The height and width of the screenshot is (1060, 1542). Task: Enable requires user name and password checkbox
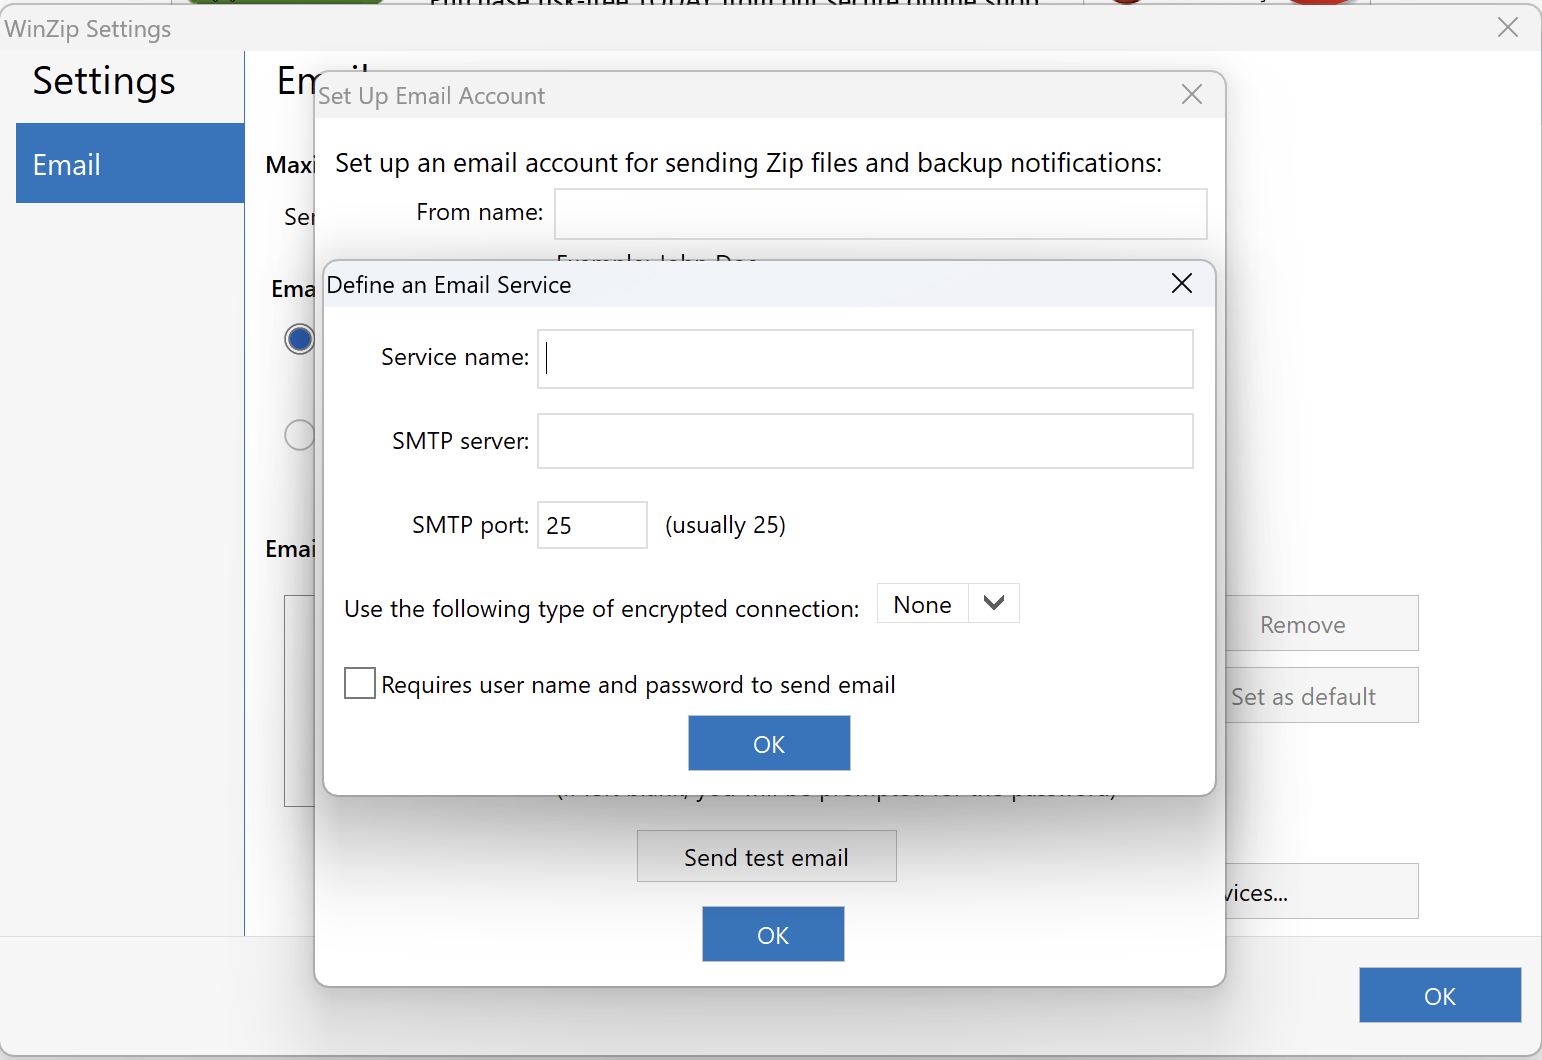360,684
